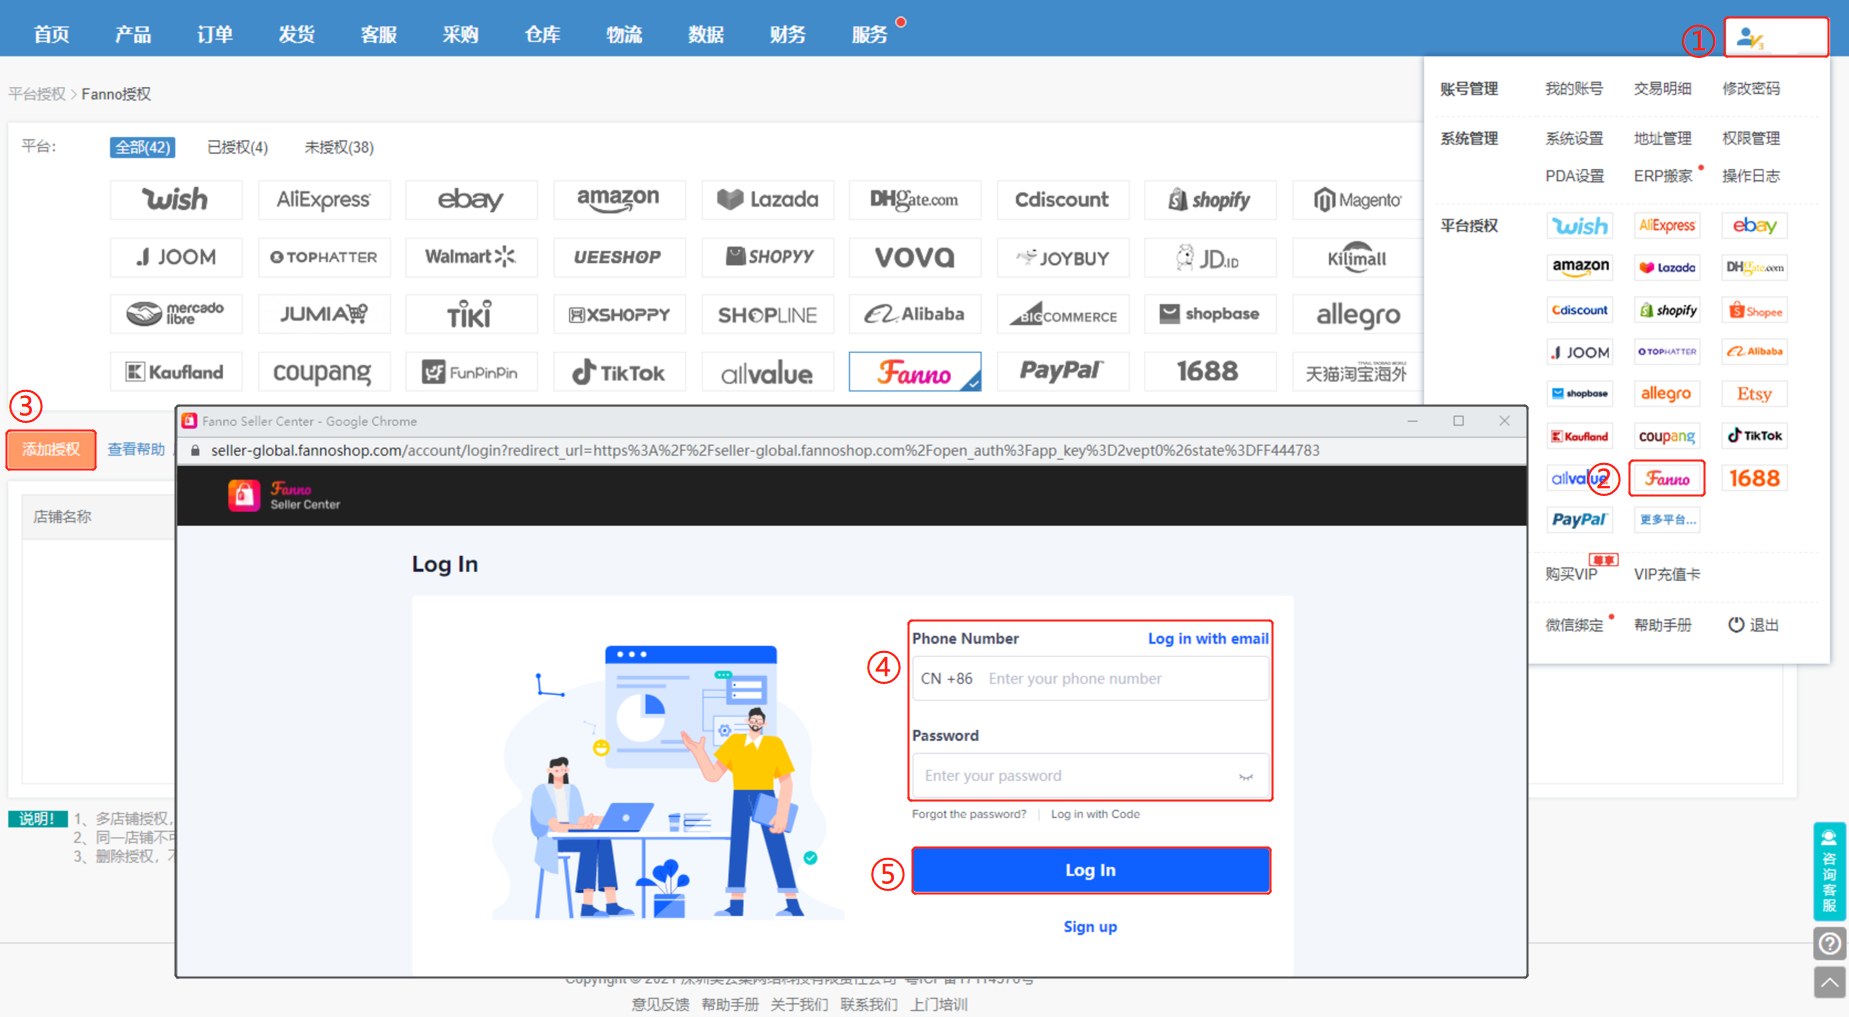Viewport: 1849px width, 1017px height.
Task: Click the help question mark floating button
Action: (1829, 943)
